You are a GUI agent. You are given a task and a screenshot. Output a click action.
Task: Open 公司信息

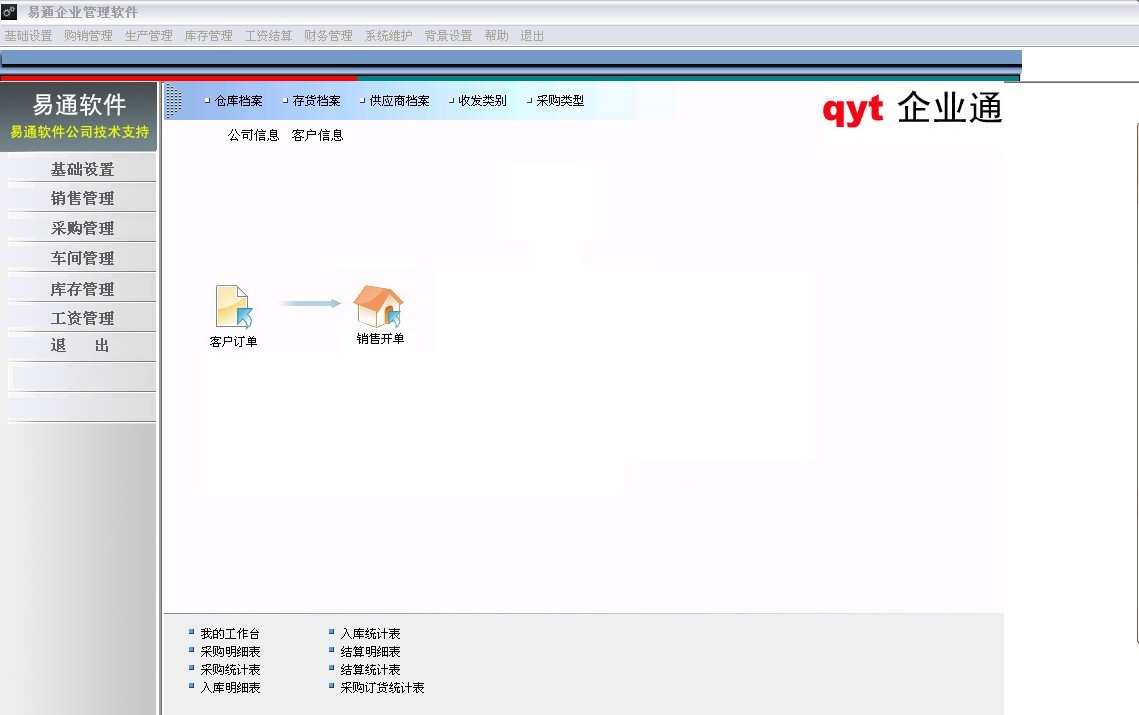point(254,135)
